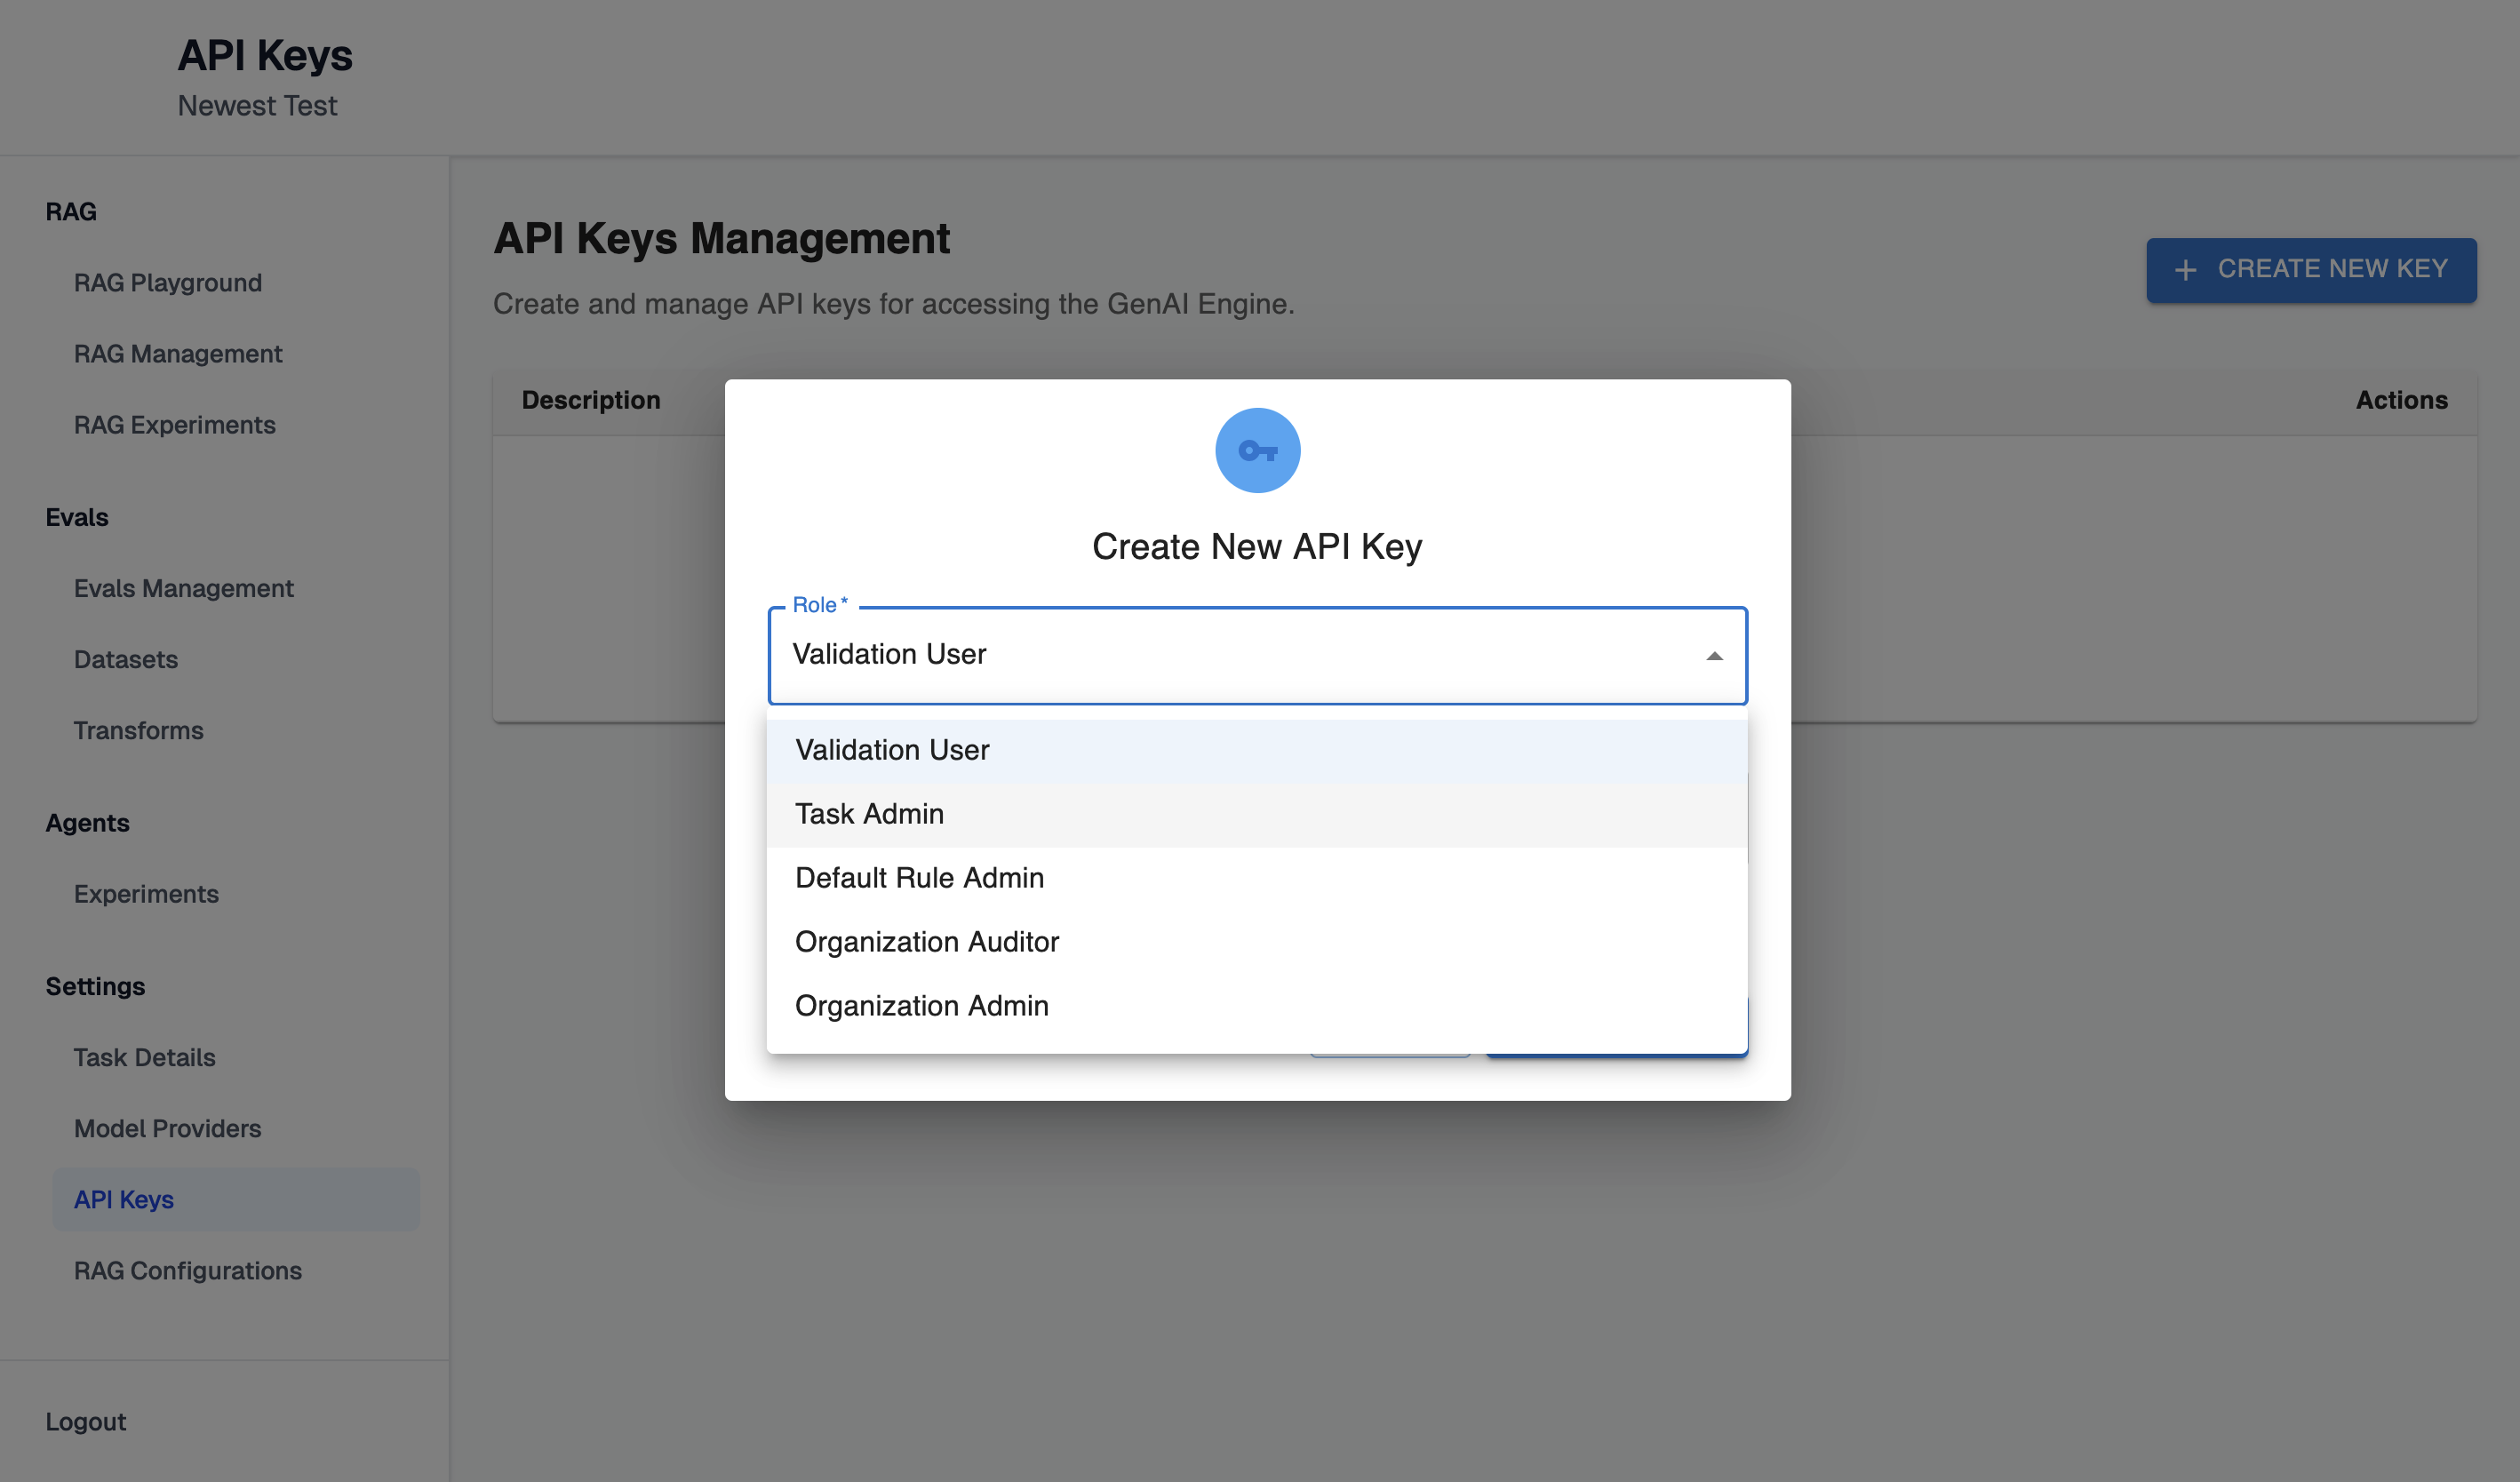
Task: Click Logout link in sidebar
Action: (86, 1421)
